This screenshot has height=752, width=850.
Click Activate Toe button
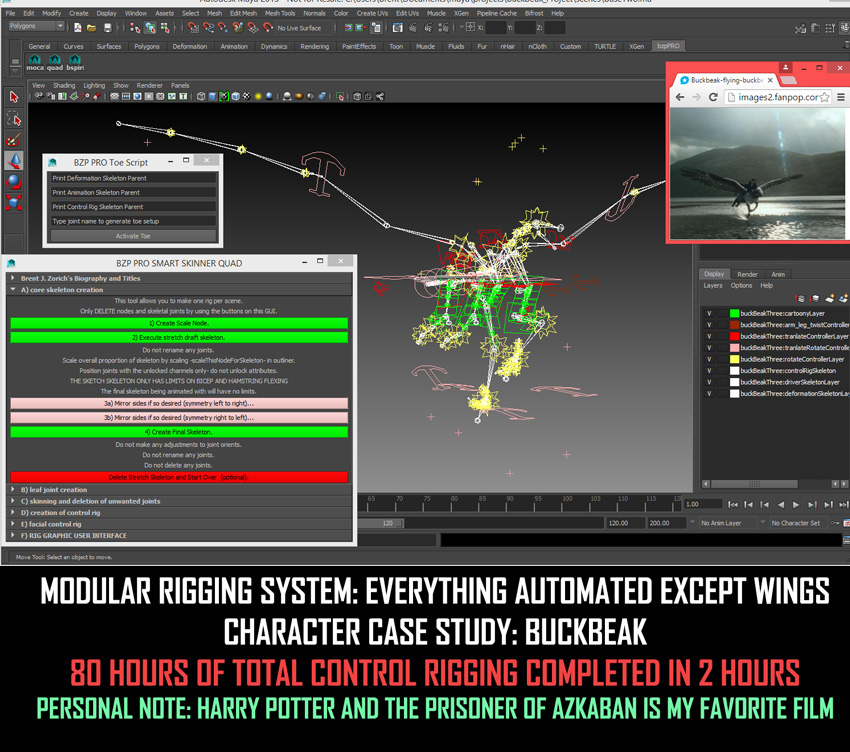pyautogui.click(x=133, y=236)
